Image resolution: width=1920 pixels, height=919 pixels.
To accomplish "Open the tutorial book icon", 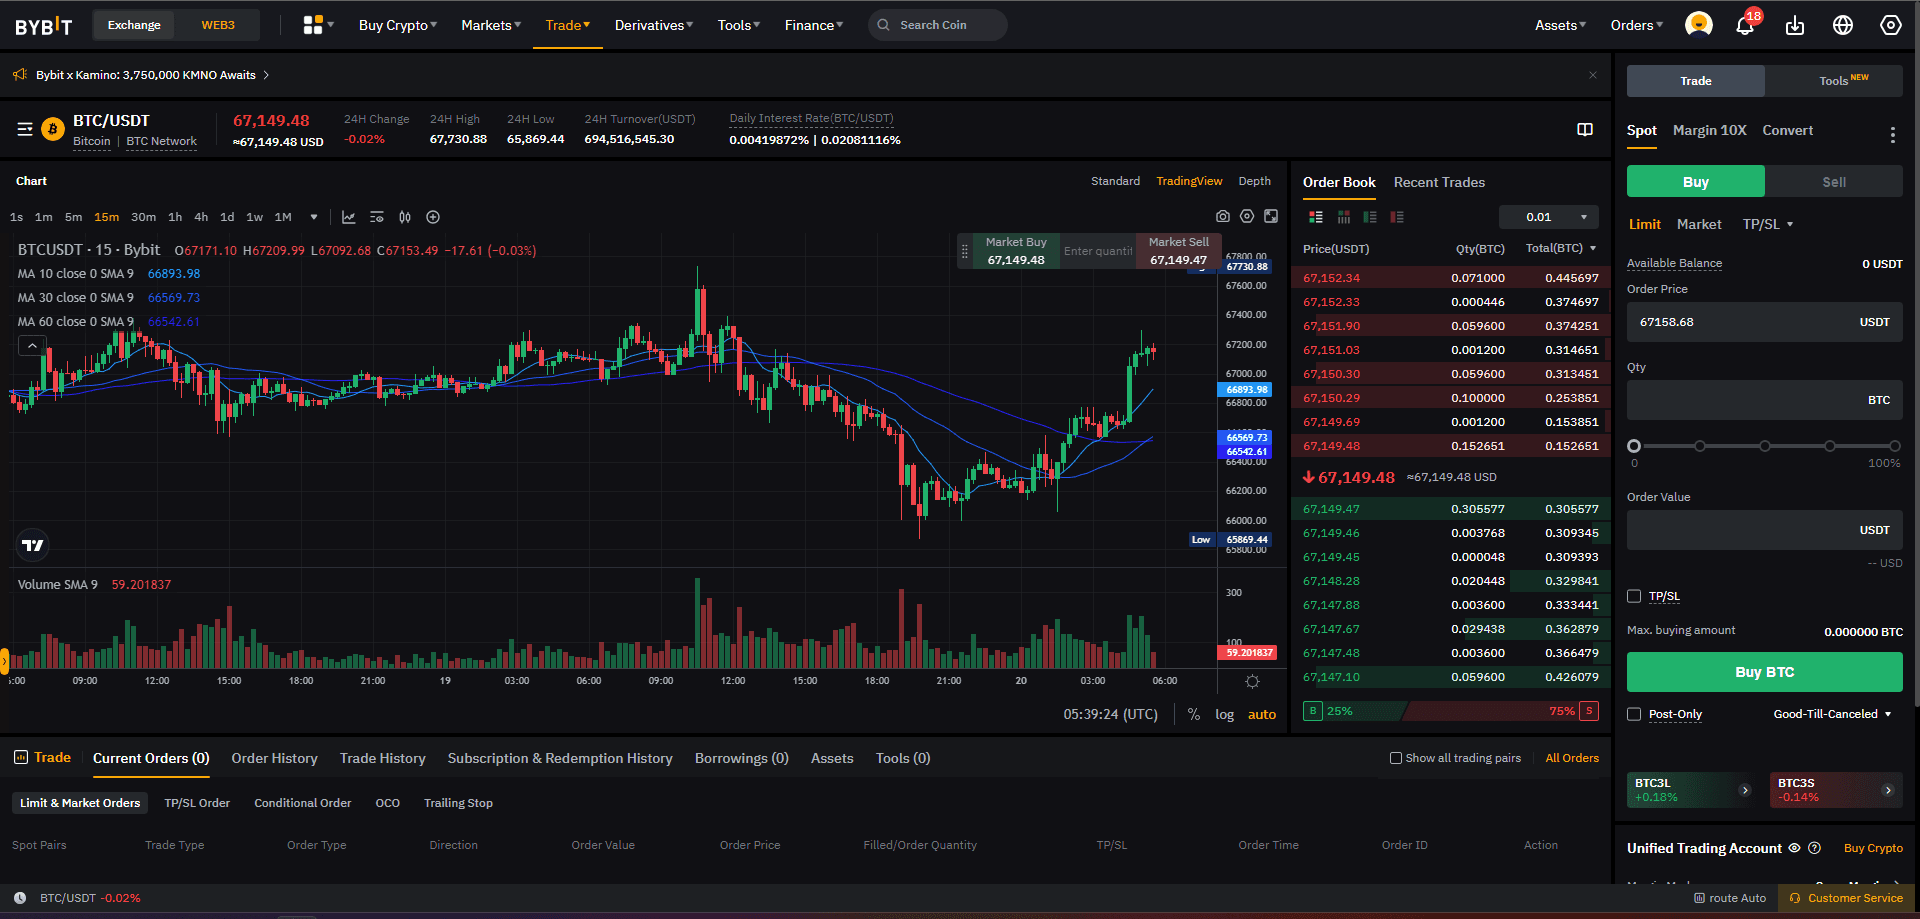I will click(1585, 130).
